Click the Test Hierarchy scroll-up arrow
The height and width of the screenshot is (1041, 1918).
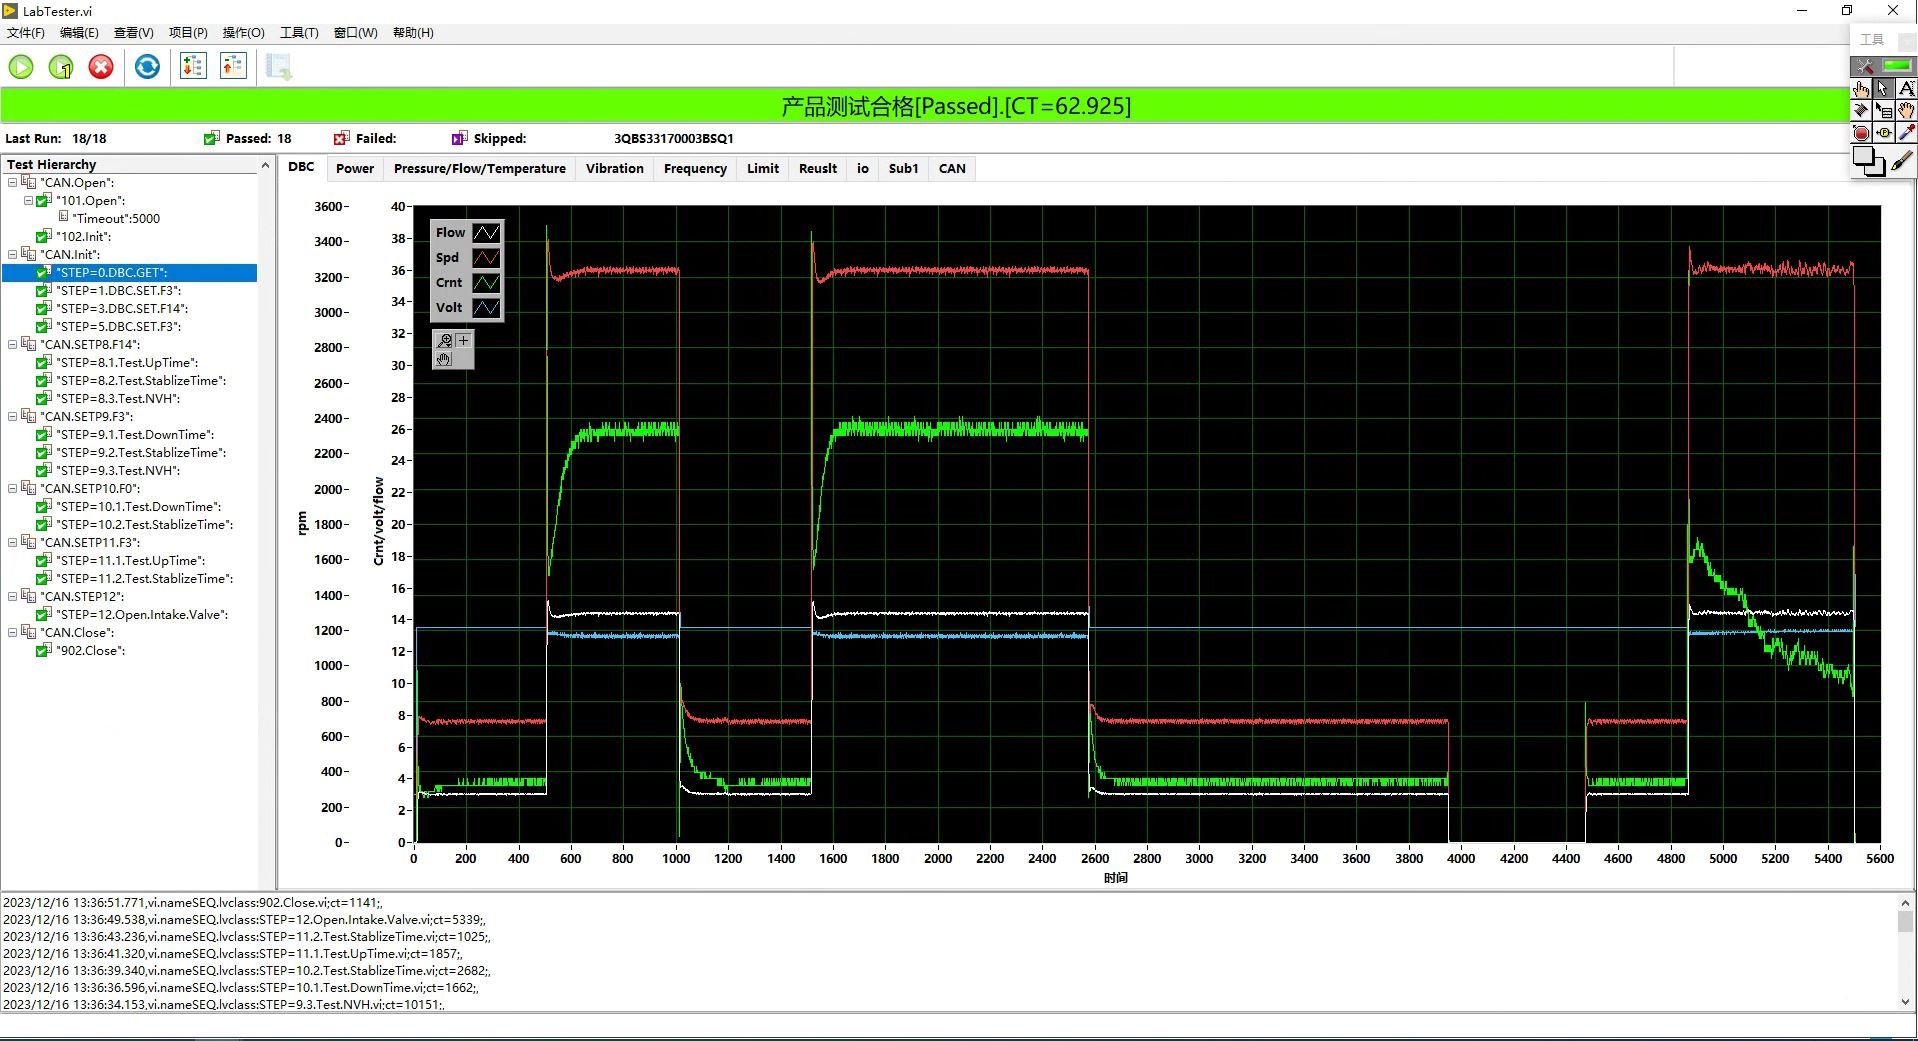[x=265, y=165]
